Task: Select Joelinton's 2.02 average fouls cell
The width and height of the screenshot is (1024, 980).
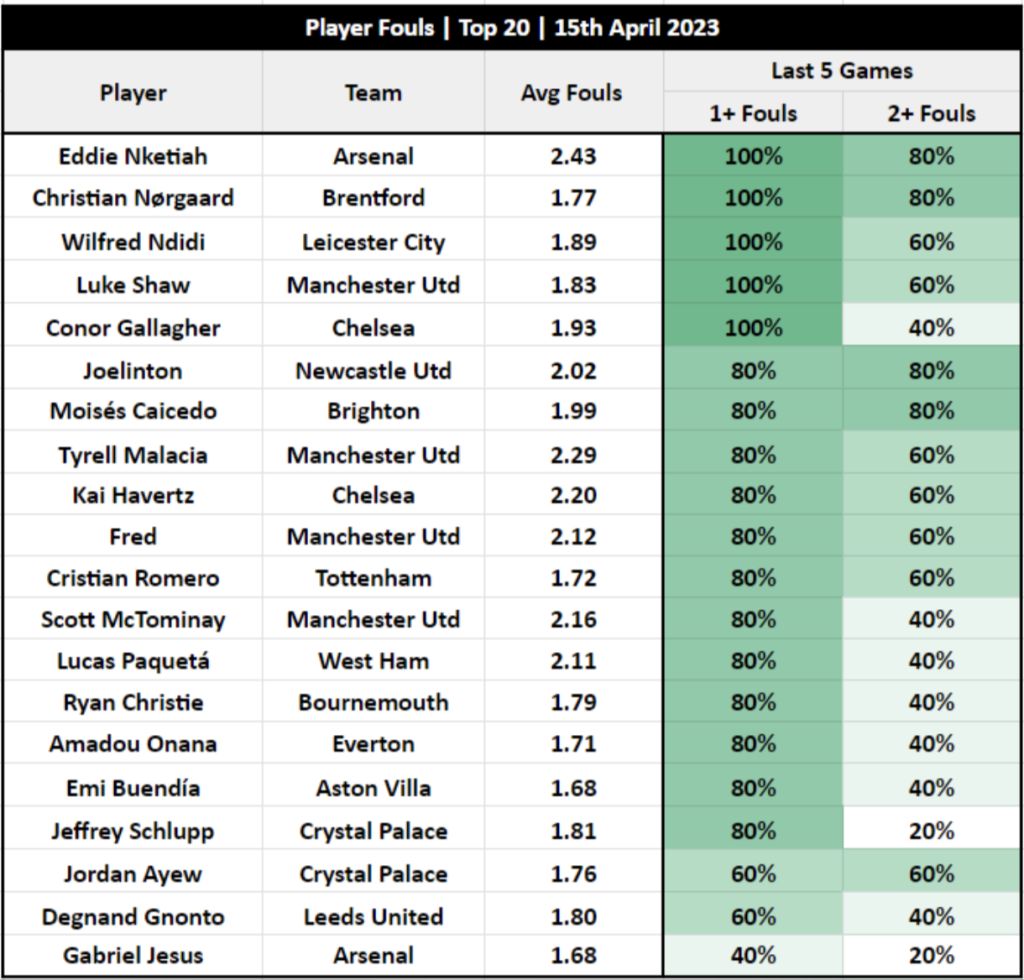Action: (x=573, y=370)
